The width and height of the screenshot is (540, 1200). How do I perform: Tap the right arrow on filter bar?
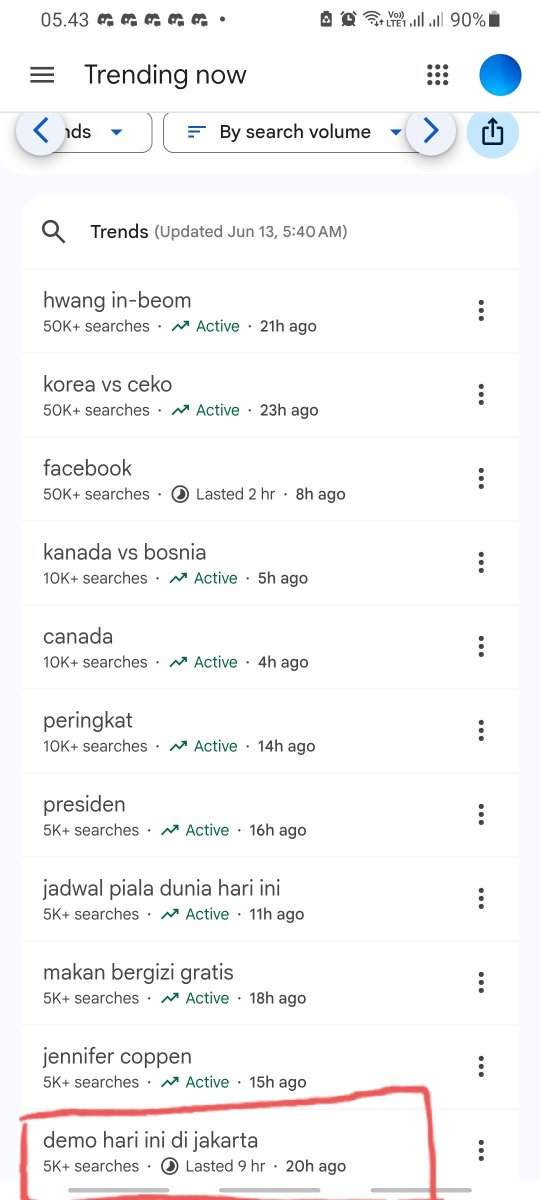(x=431, y=131)
